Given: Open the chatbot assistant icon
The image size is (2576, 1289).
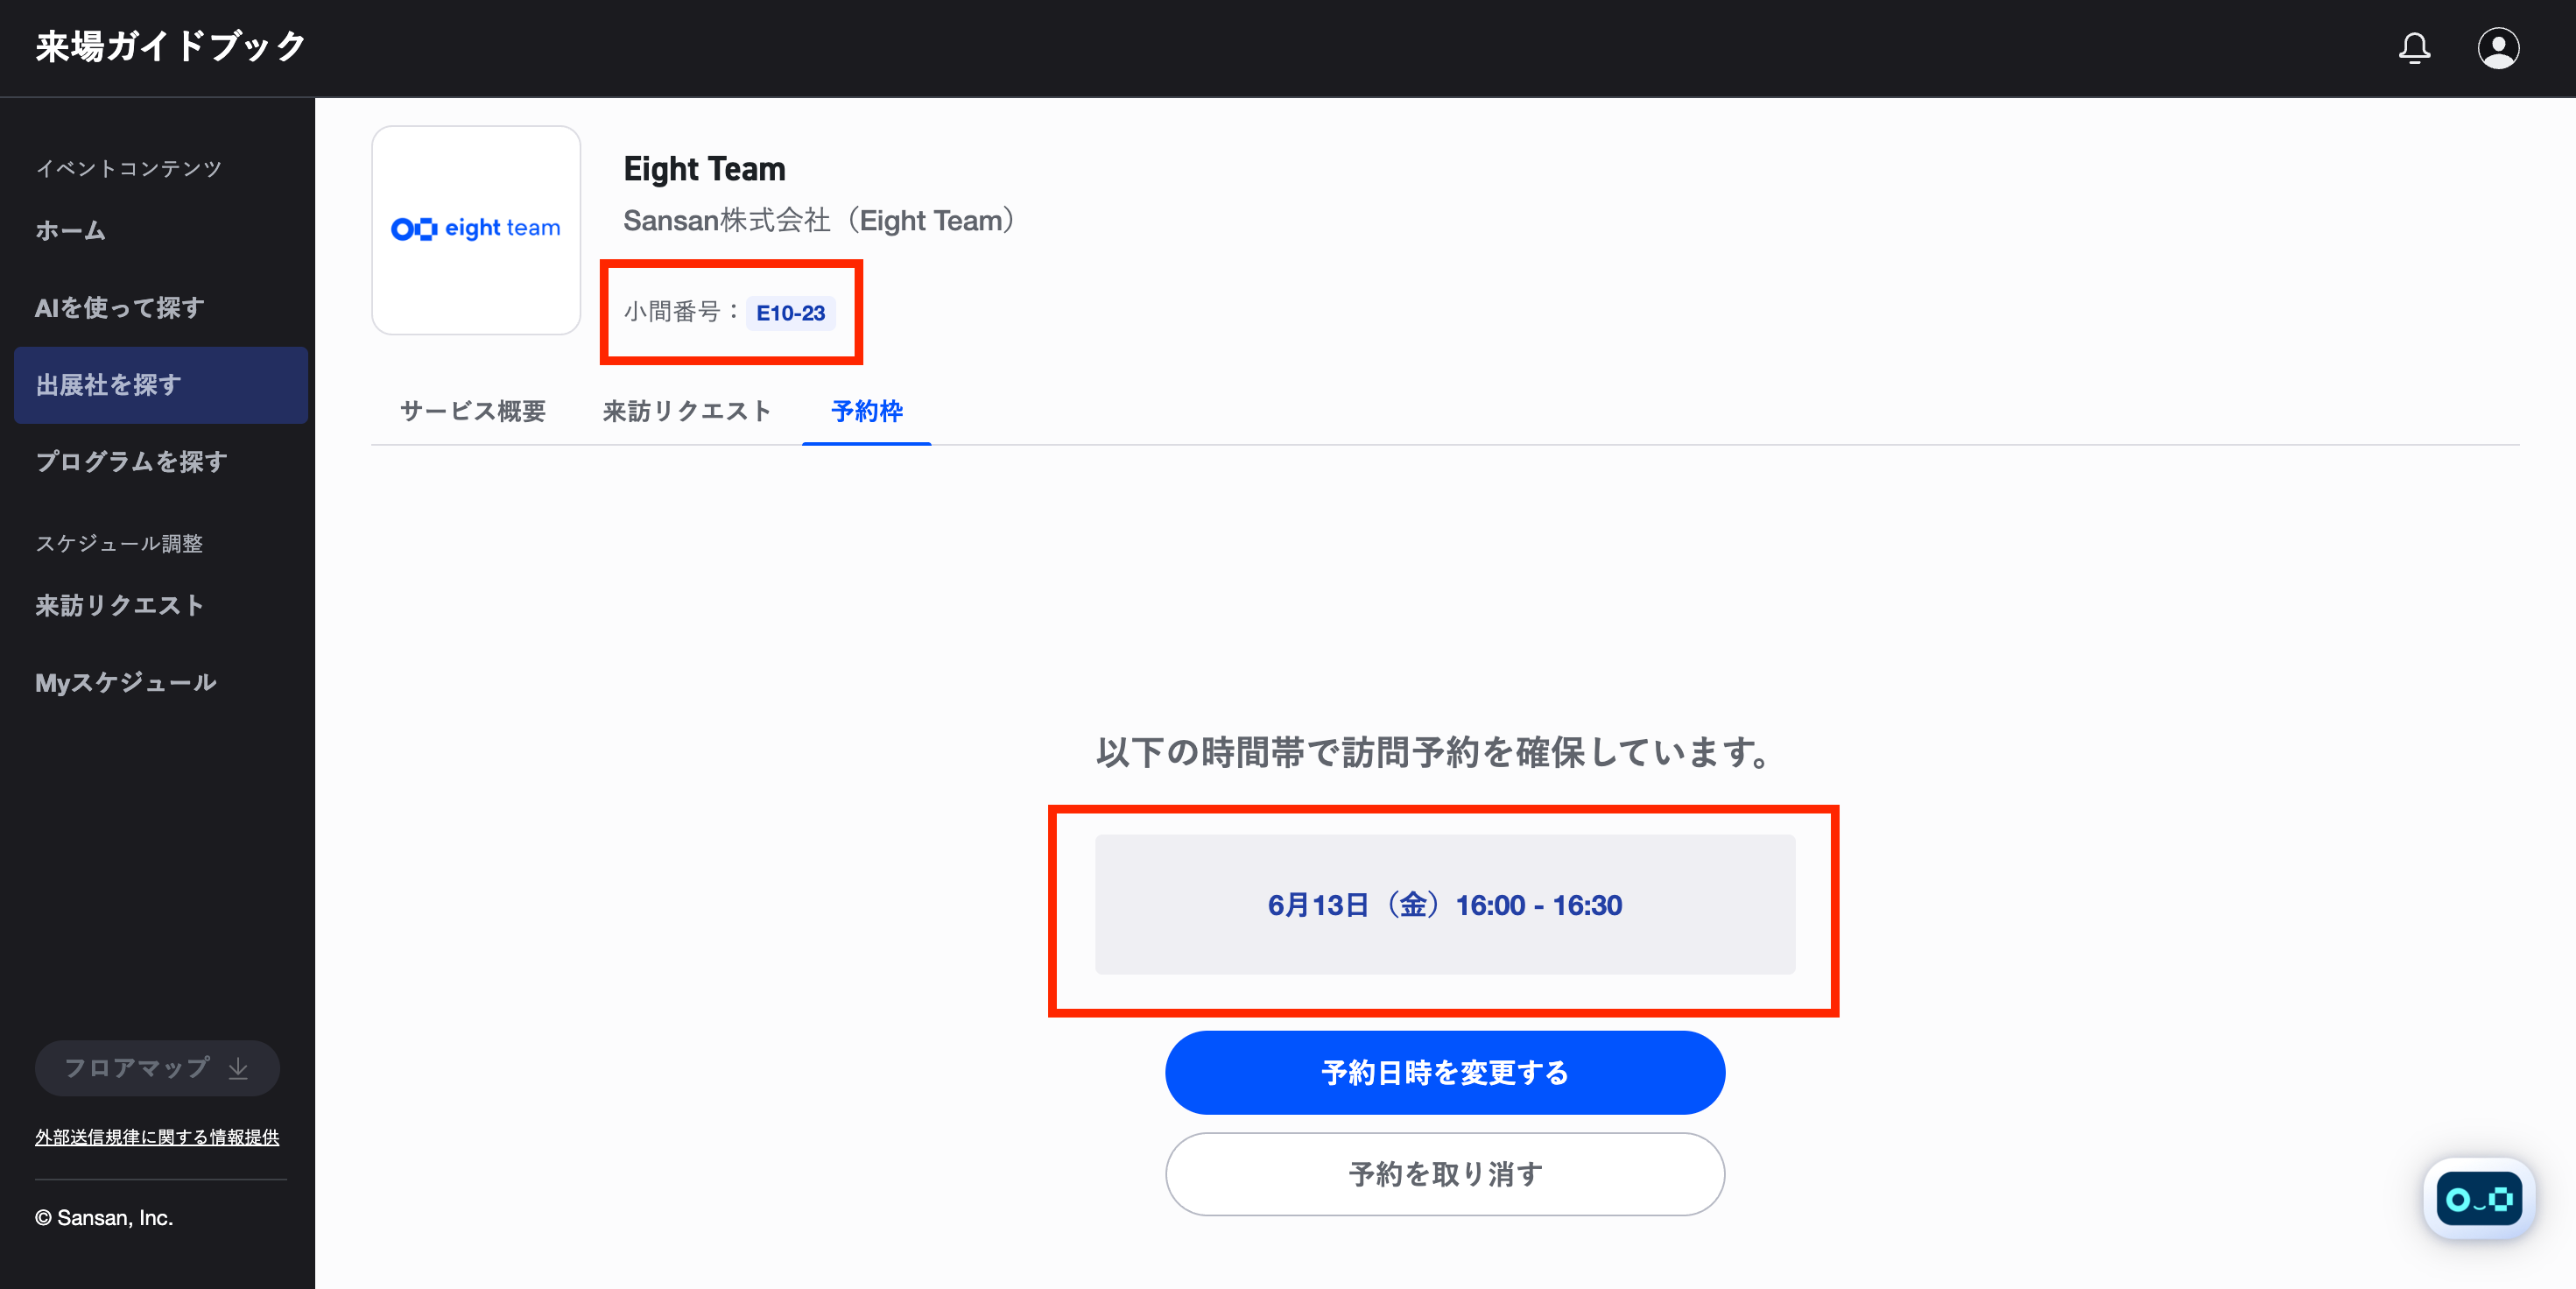Looking at the screenshot, I should click(2479, 1198).
